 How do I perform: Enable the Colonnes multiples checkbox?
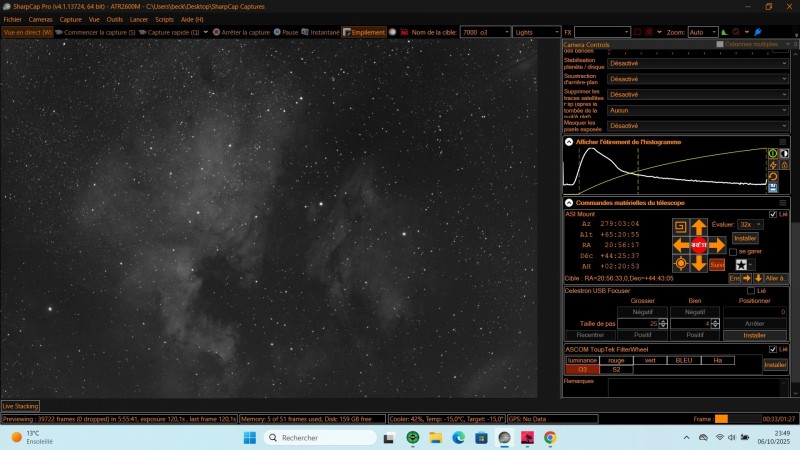click(720, 44)
